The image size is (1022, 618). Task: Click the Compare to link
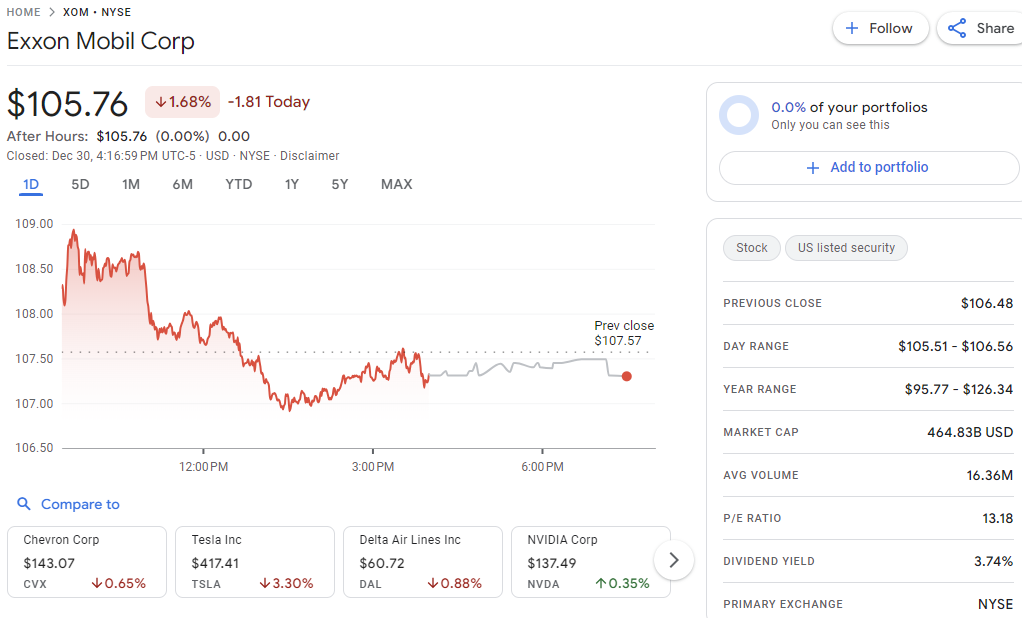pyautogui.click(x=80, y=504)
